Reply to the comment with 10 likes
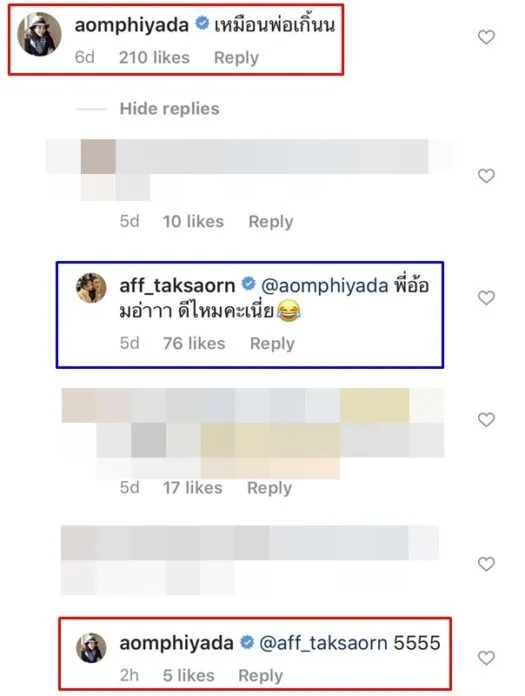 [x=271, y=221]
